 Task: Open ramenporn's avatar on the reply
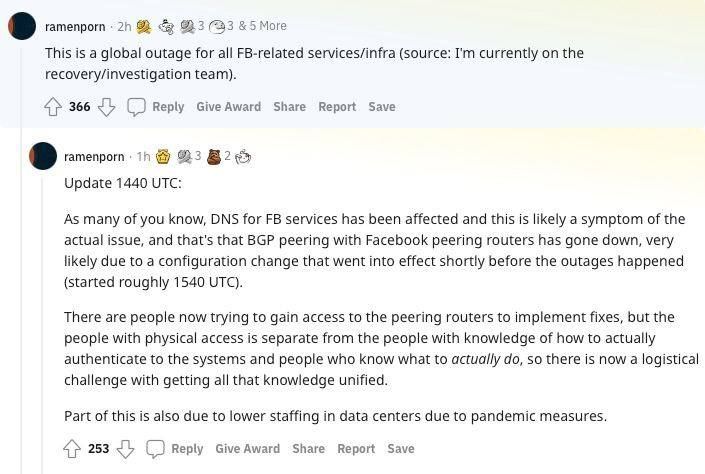(43, 156)
